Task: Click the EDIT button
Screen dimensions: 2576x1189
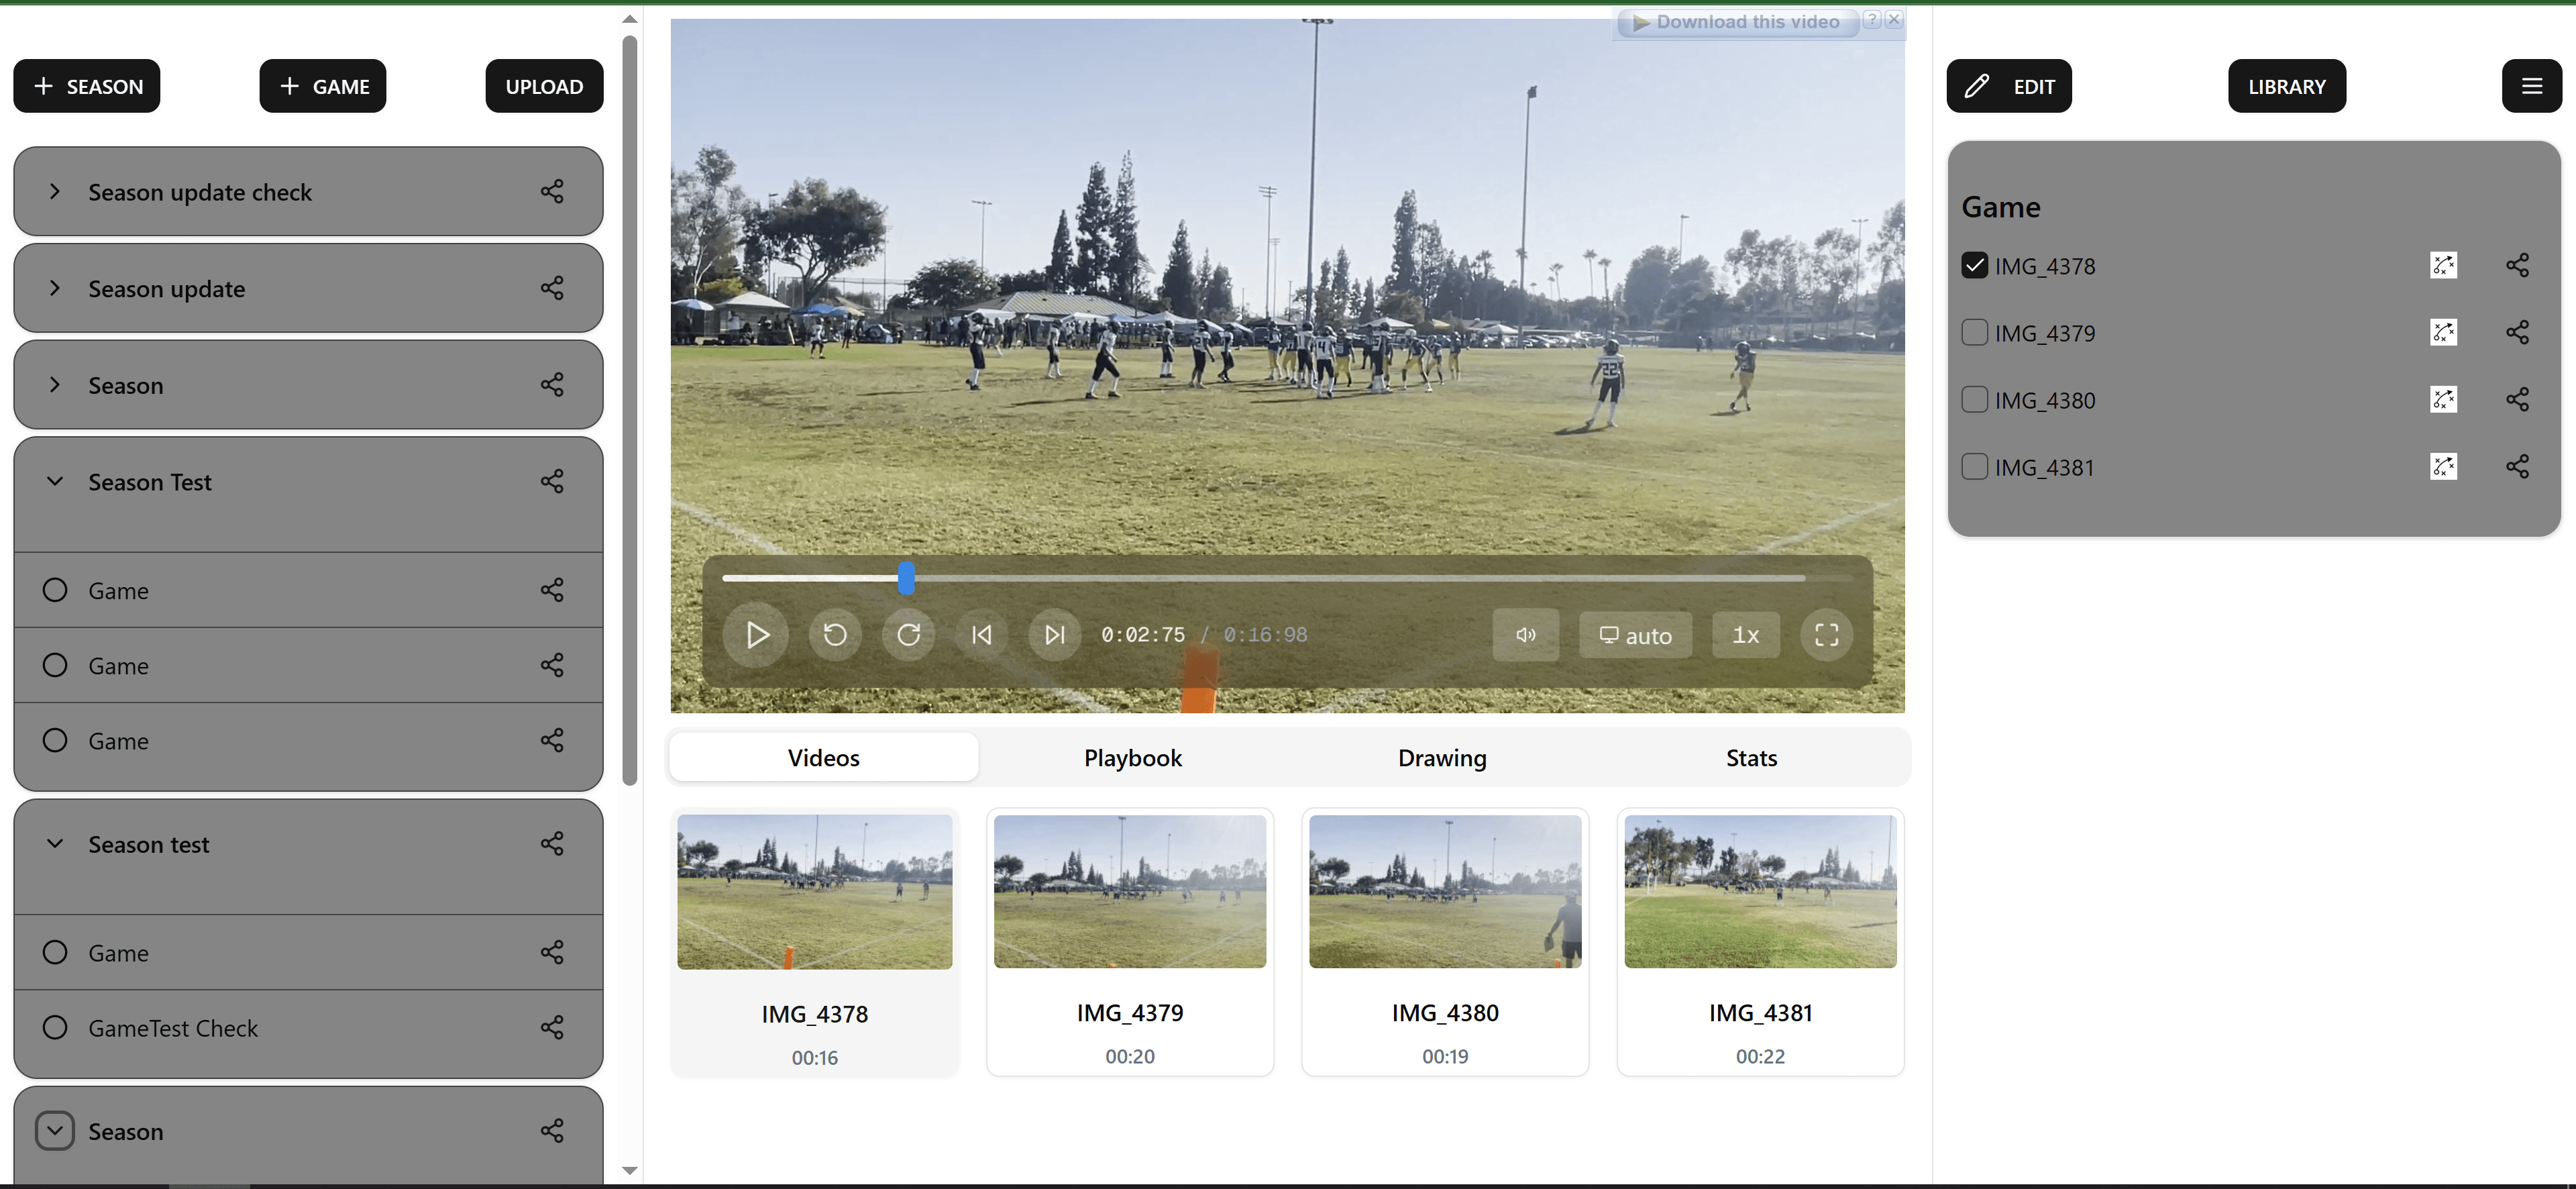Action: pyautogui.click(x=2008, y=86)
